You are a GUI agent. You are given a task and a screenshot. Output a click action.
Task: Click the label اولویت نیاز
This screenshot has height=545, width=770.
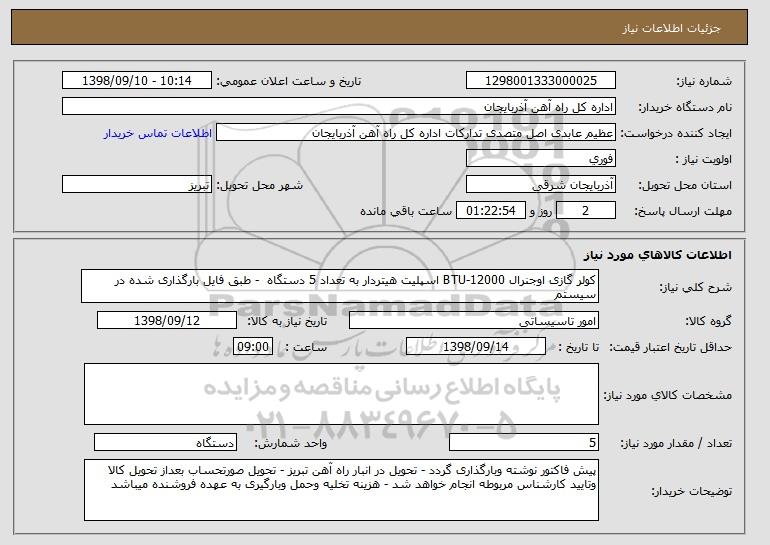[x=703, y=160]
